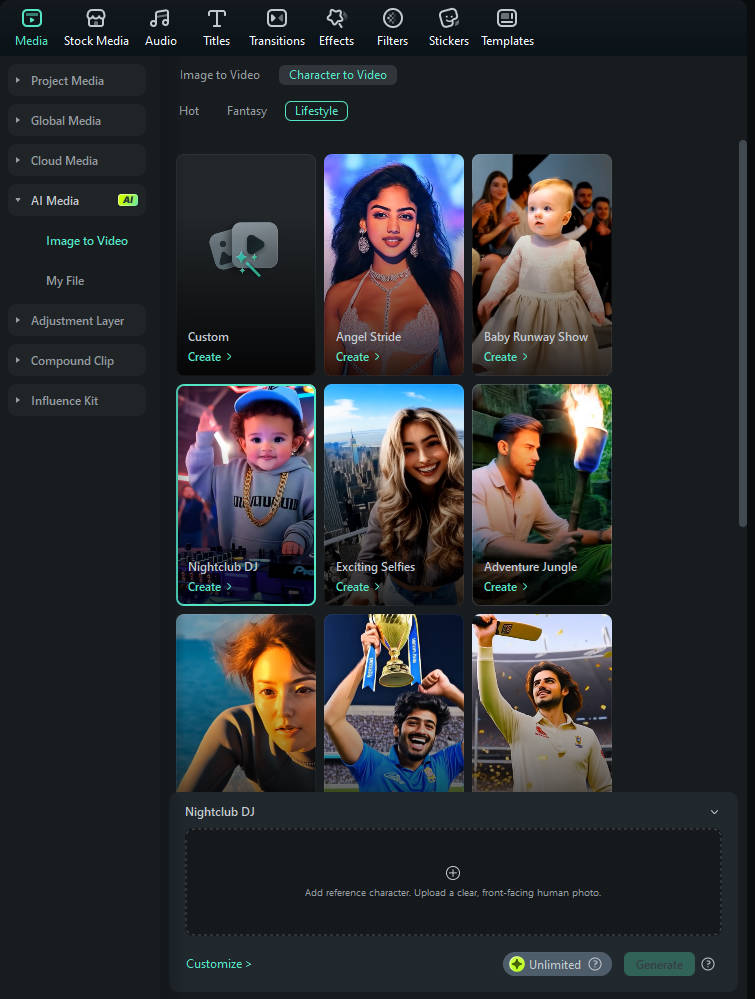Click Create on the Angel Stride card
Image resolution: width=755 pixels, height=999 pixels.
357,357
